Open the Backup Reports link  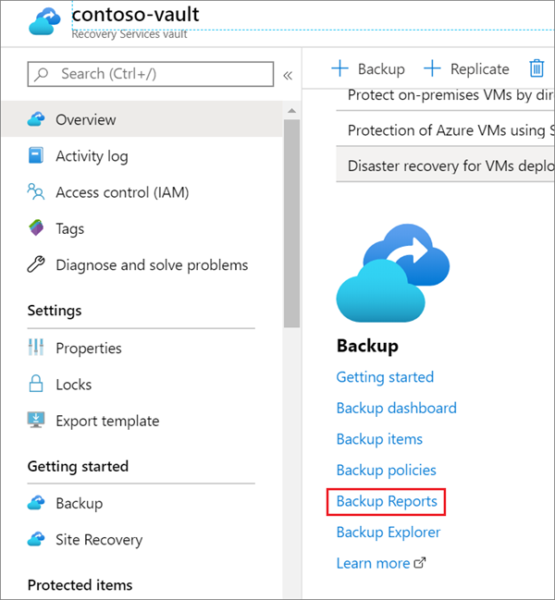(387, 501)
